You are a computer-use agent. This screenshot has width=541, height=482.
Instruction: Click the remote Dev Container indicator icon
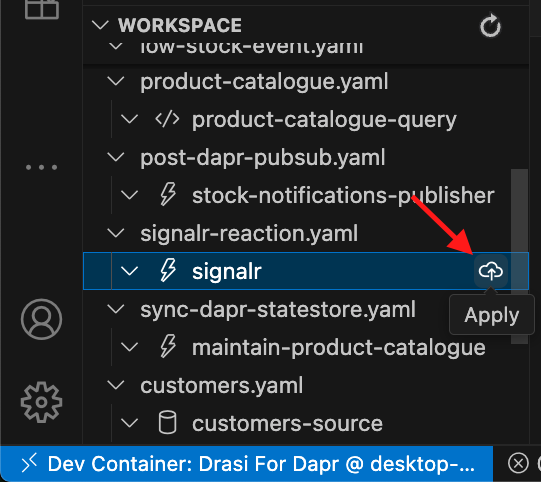coord(29,463)
